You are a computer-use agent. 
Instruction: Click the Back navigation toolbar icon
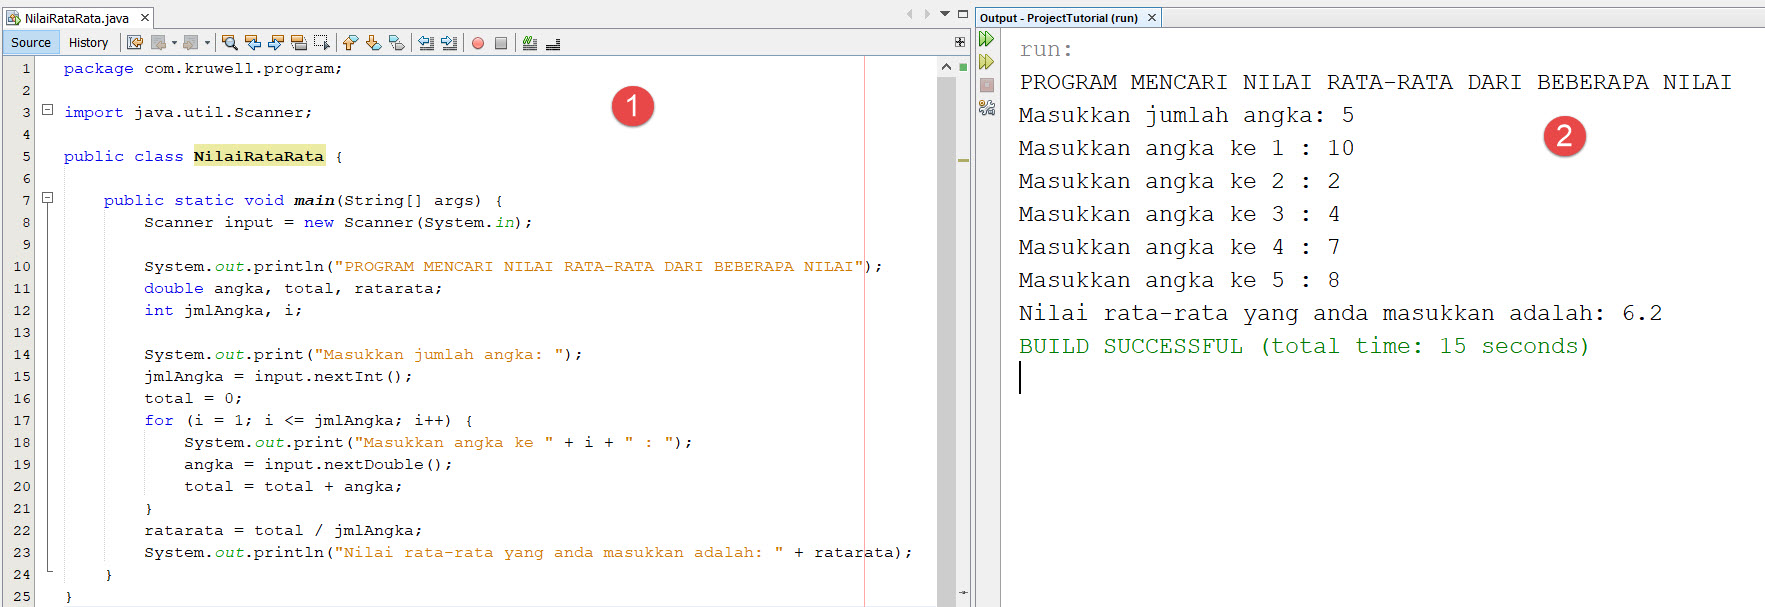(x=158, y=43)
